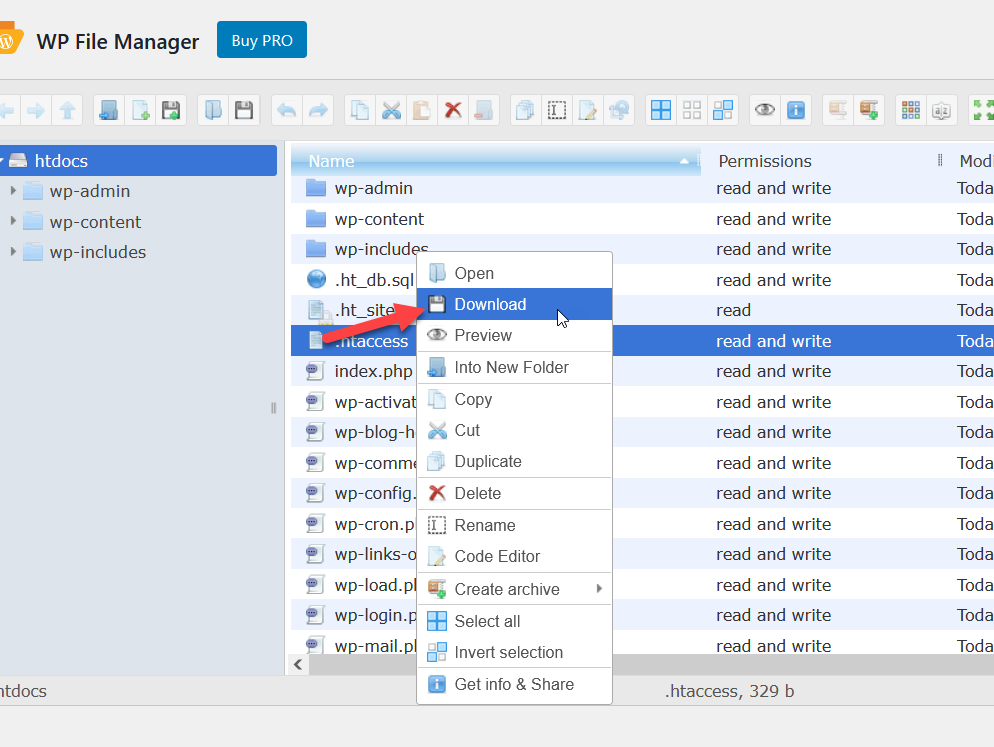This screenshot has height=747, width=994.
Task: Click the Permissions column header
Action: point(822,161)
